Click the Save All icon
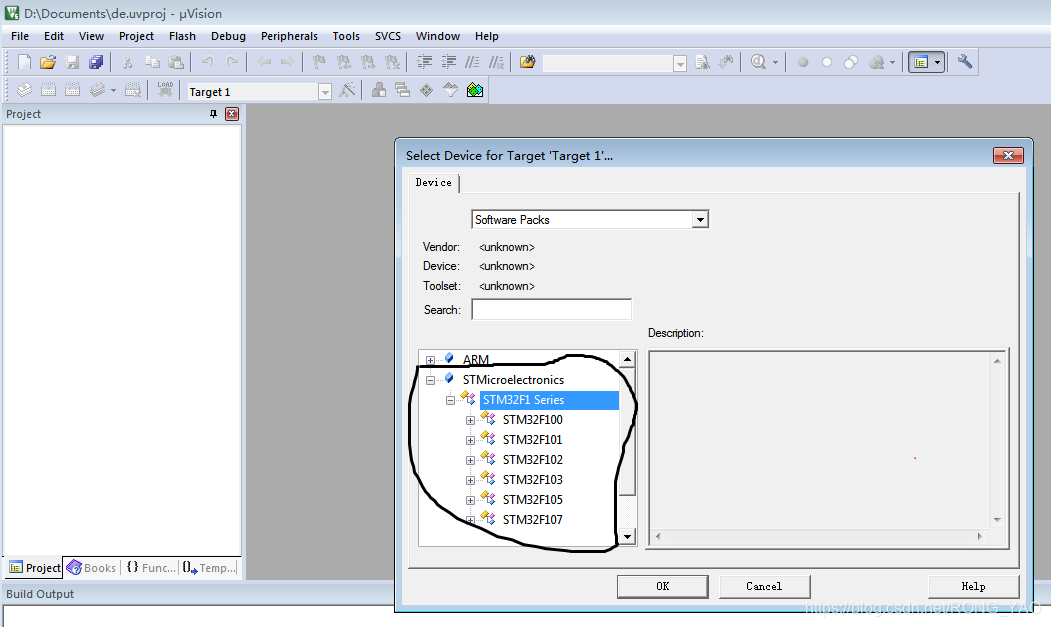The height and width of the screenshot is (627, 1051). point(96,62)
